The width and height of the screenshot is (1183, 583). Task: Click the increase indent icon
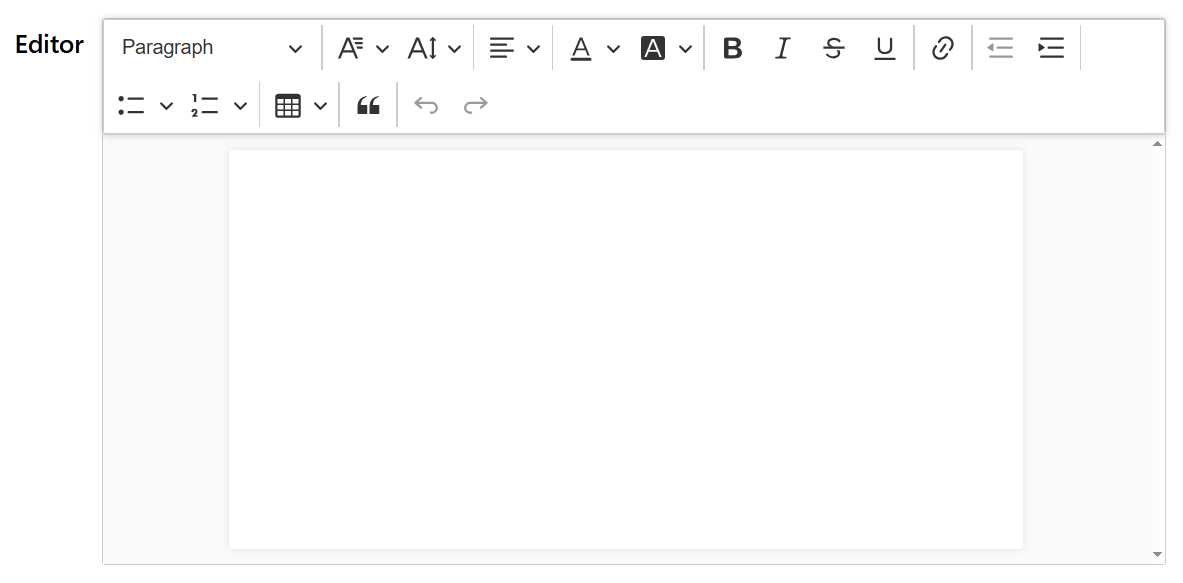[x=1051, y=48]
